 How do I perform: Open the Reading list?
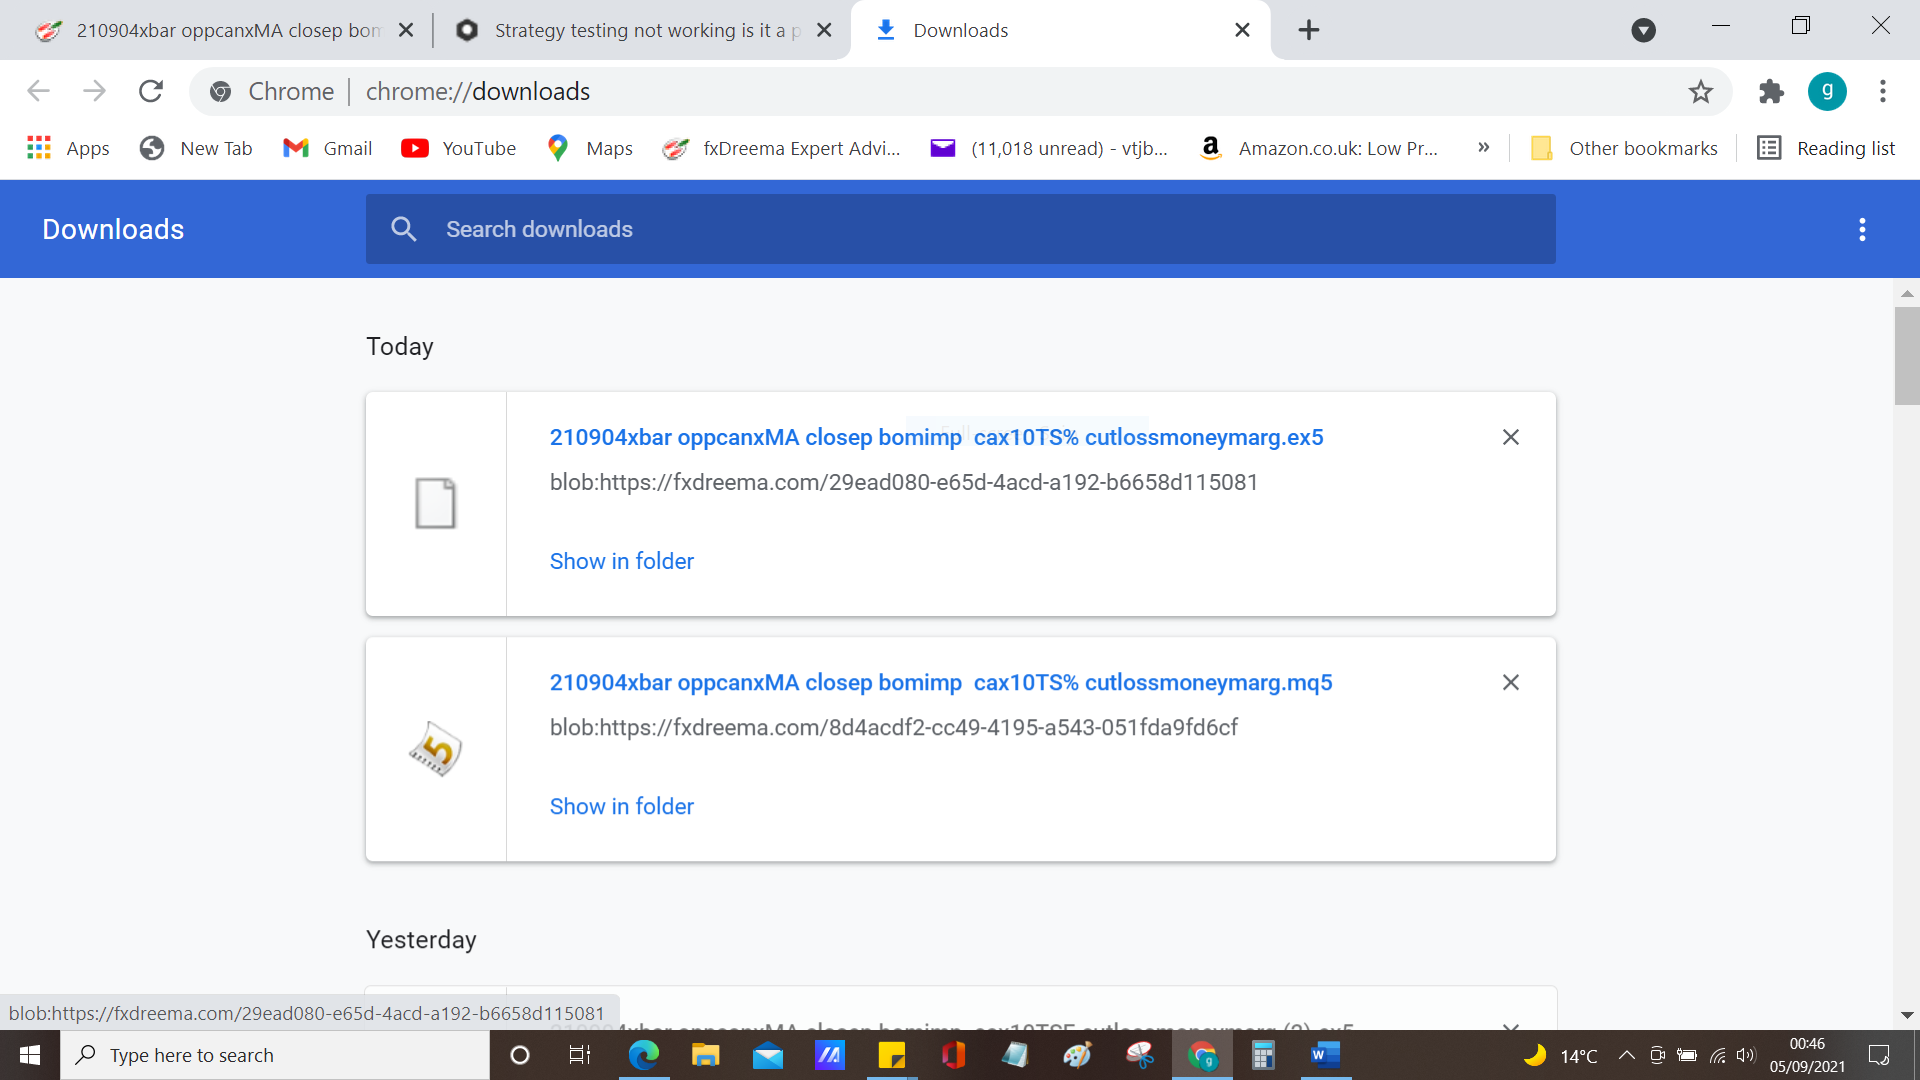(1827, 148)
